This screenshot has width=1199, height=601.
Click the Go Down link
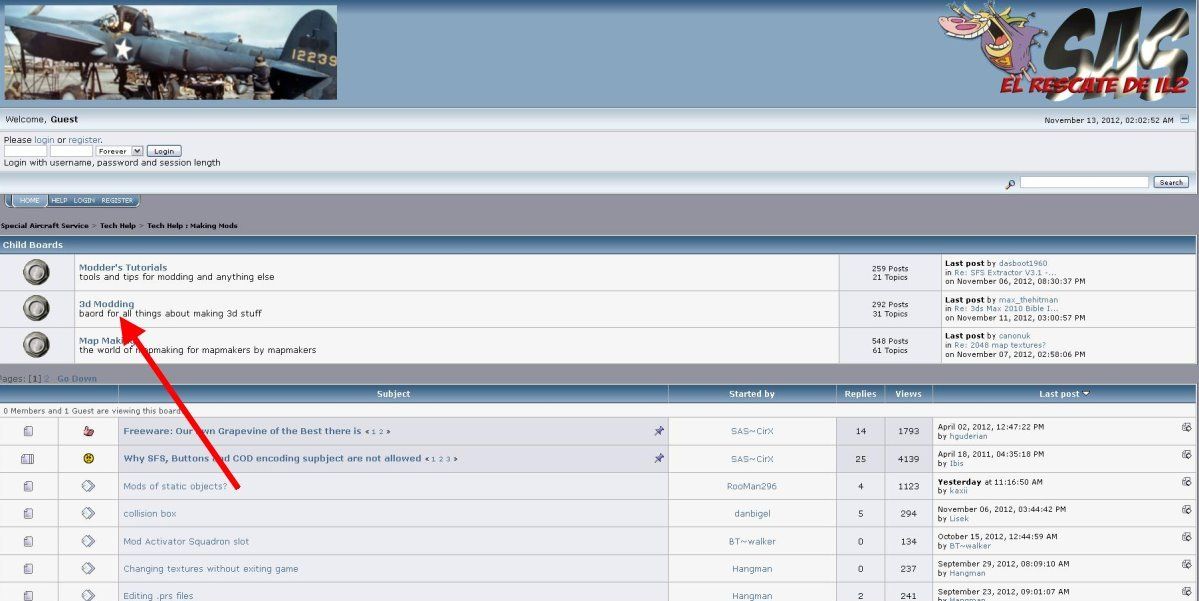click(x=77, y=379)
